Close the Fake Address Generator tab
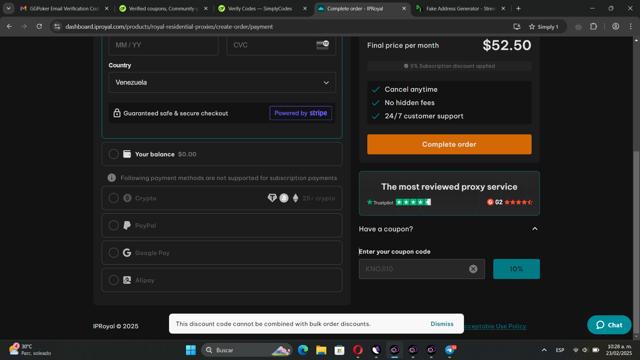This screenshot has width=640, height=360. pyautogui.click(x=503, y=8)
